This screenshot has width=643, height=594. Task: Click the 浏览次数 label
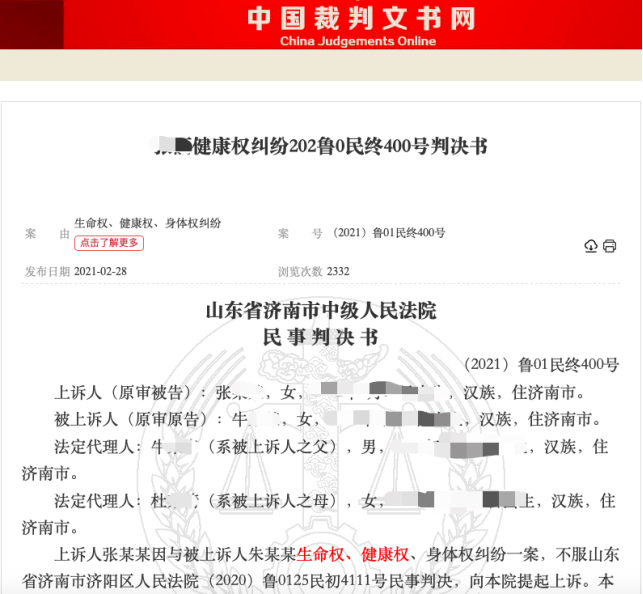tap(301, 271)
